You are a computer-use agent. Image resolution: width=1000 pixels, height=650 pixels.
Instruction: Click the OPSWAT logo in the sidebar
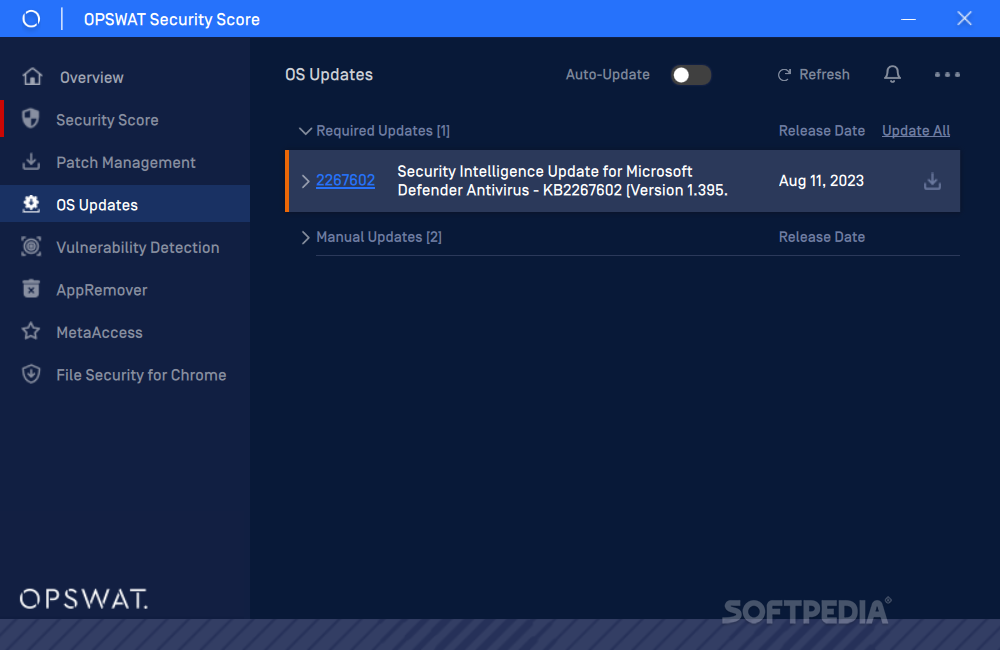pos(84,599)
